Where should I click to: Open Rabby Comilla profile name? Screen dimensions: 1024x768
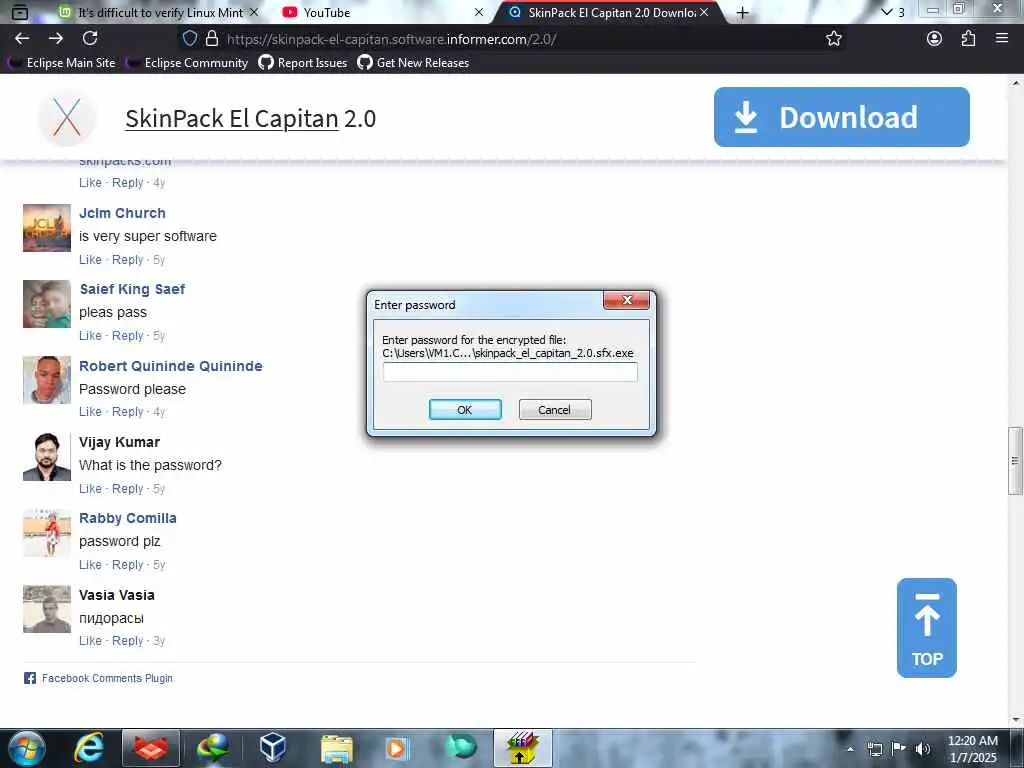pyautogui.click(x=128, y=518)
